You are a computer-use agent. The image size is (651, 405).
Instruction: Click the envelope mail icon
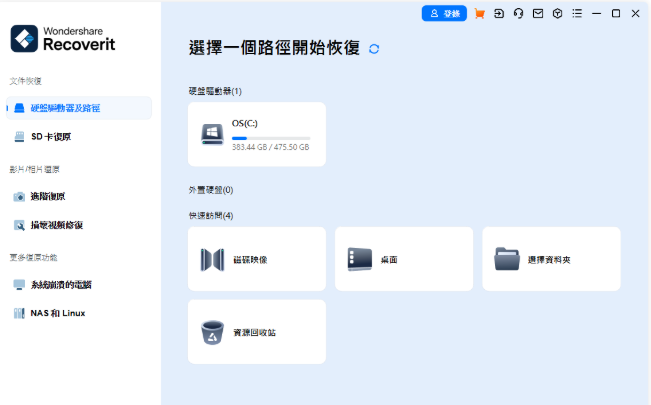[x=538, y=14]
